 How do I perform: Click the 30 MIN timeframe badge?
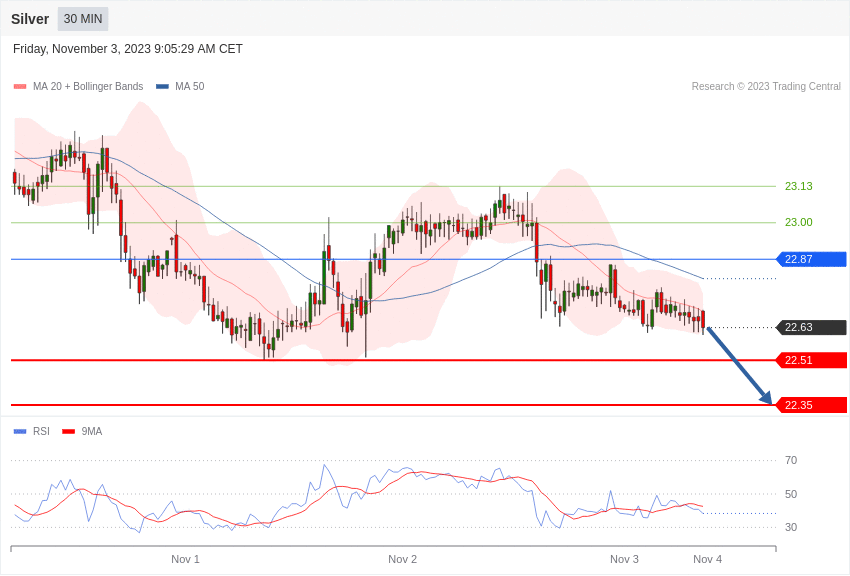click(x=83, y=19)
